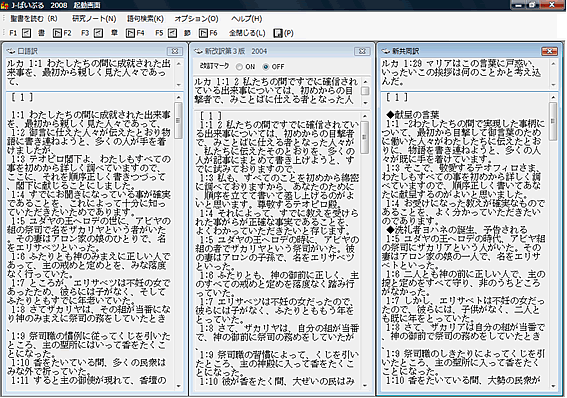
Task: Click the [ 1 ] chapter marker in 新共同訳
Action: [397, 97]
